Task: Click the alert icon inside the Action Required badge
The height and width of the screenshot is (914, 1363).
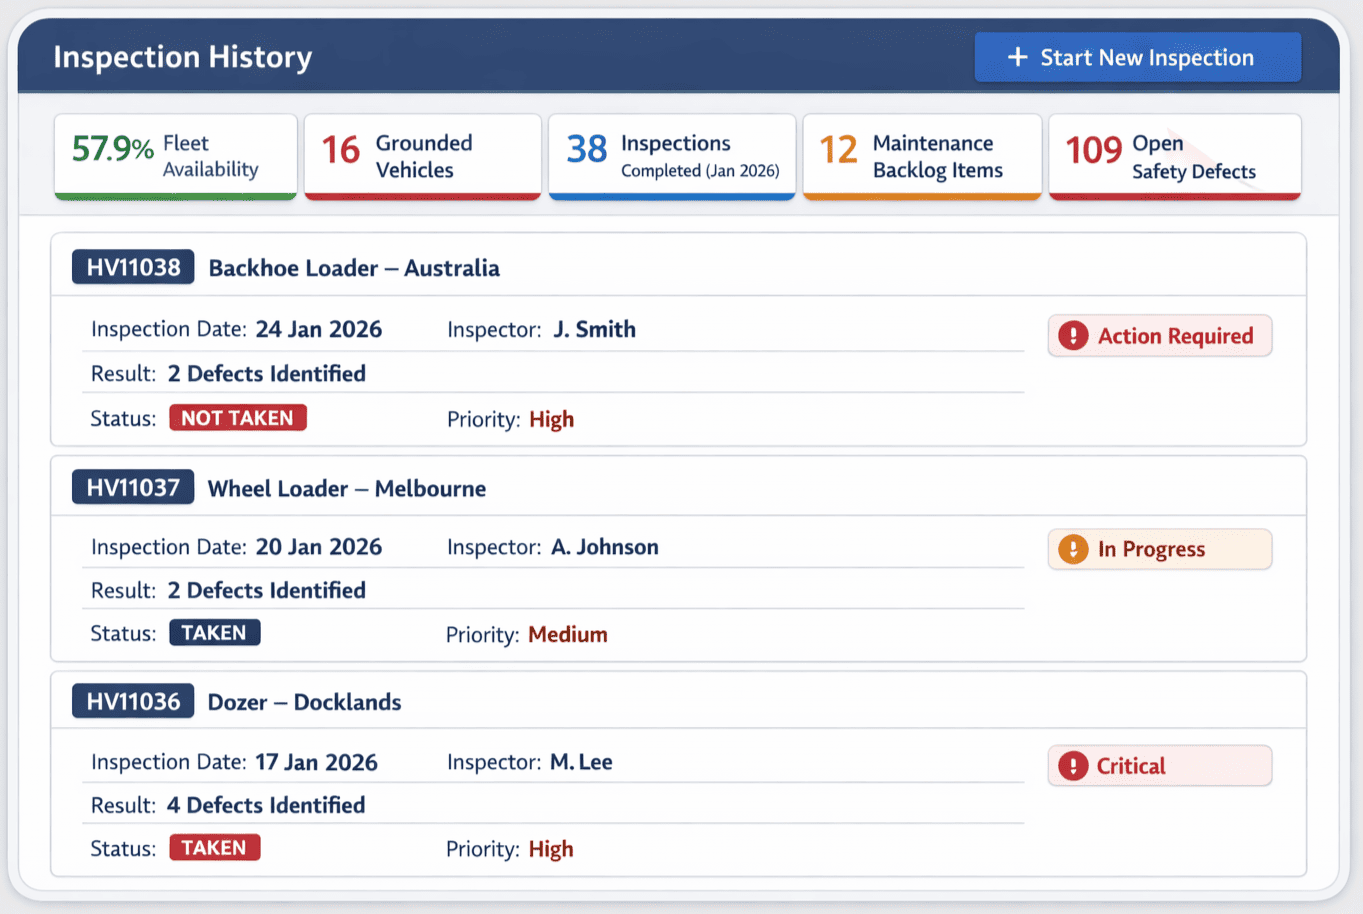Action: 1072,336
